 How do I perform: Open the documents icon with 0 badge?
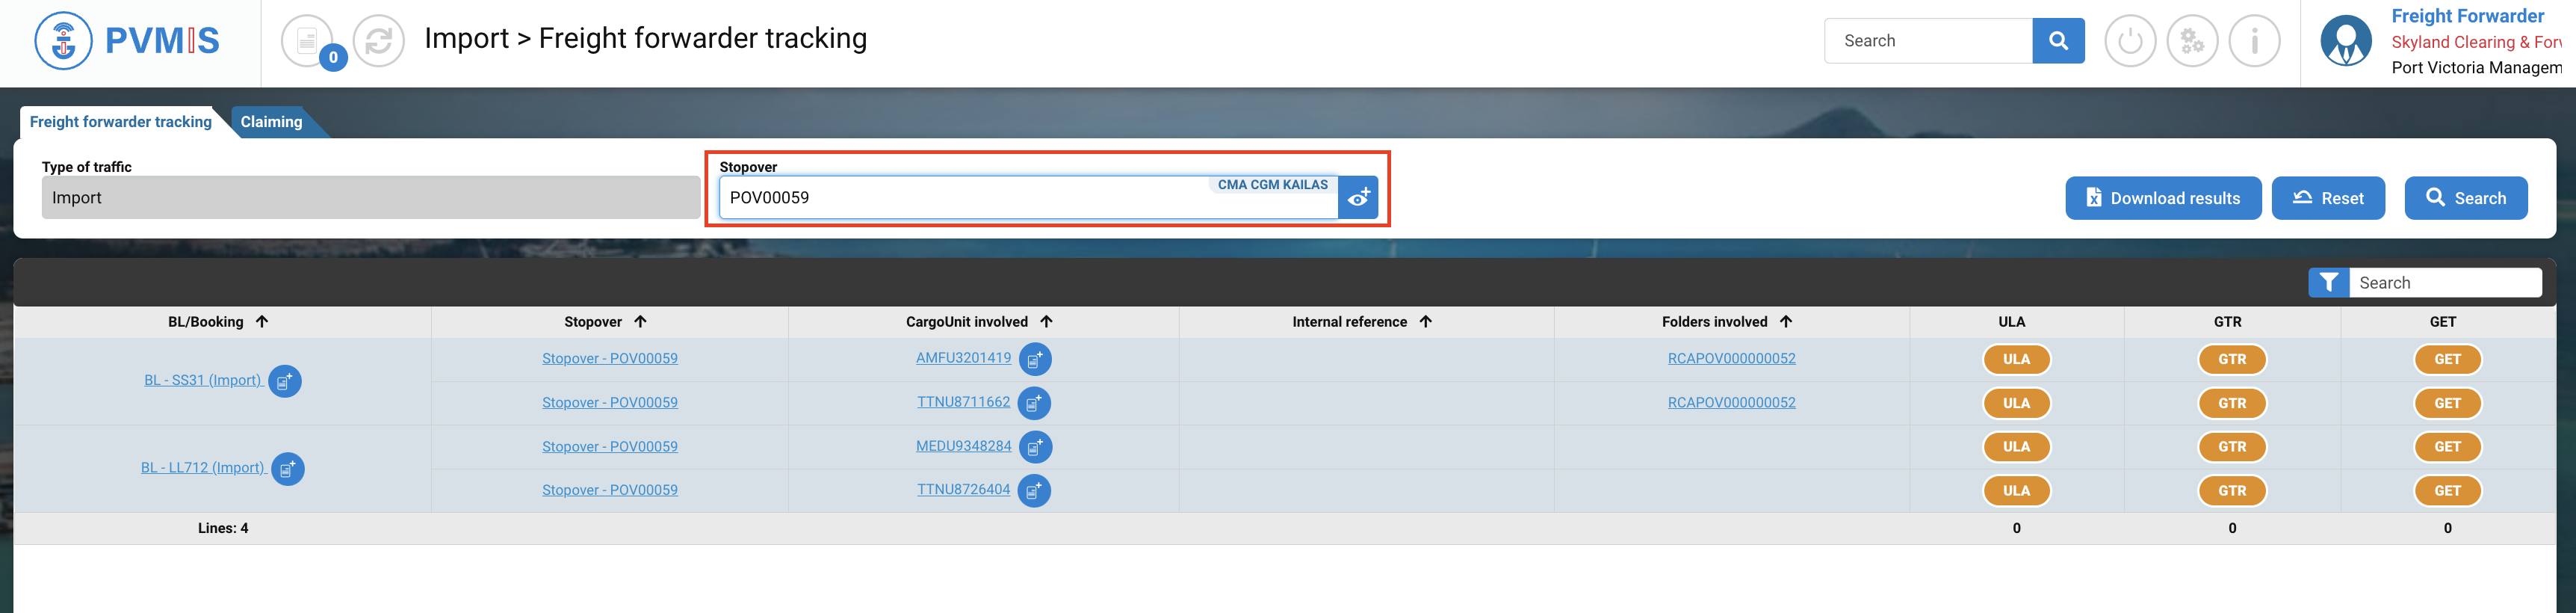308,41
